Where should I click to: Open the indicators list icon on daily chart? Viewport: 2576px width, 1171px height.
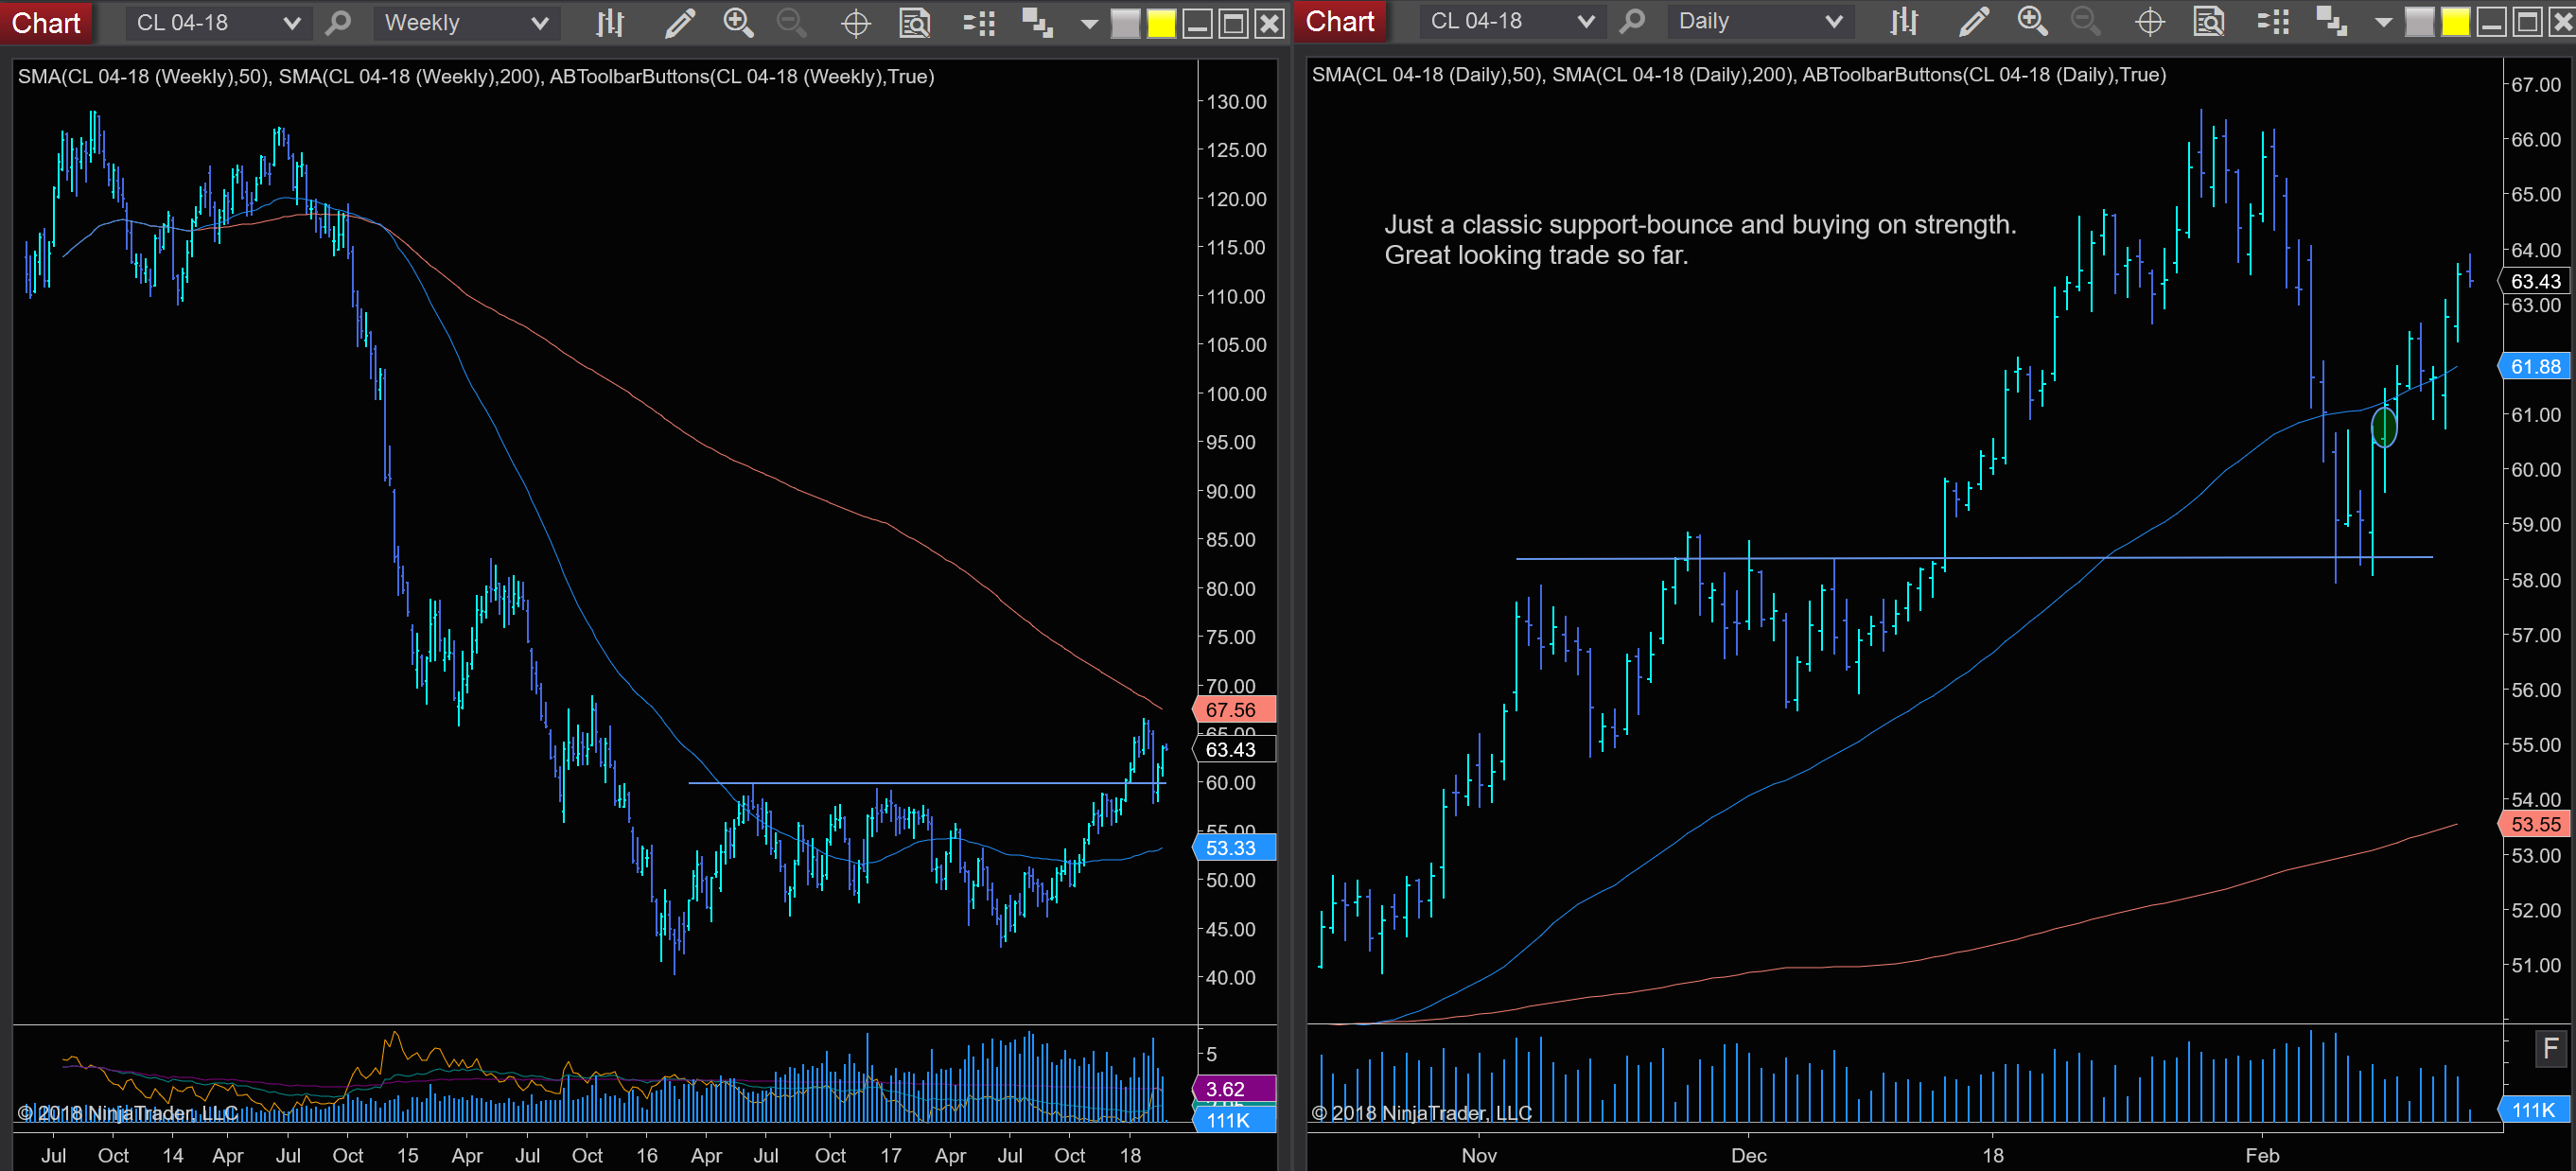tap(2273, 21)
